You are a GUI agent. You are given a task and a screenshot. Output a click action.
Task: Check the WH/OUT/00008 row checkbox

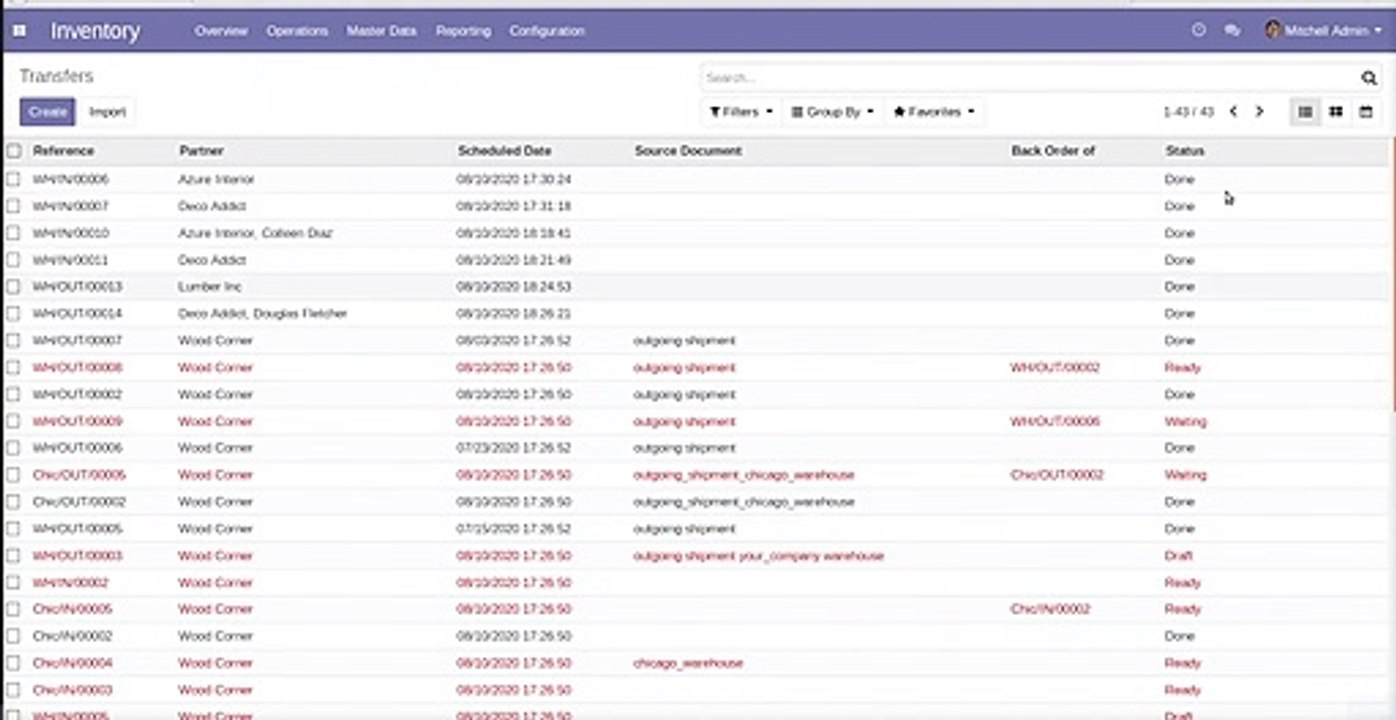point(13,368)
